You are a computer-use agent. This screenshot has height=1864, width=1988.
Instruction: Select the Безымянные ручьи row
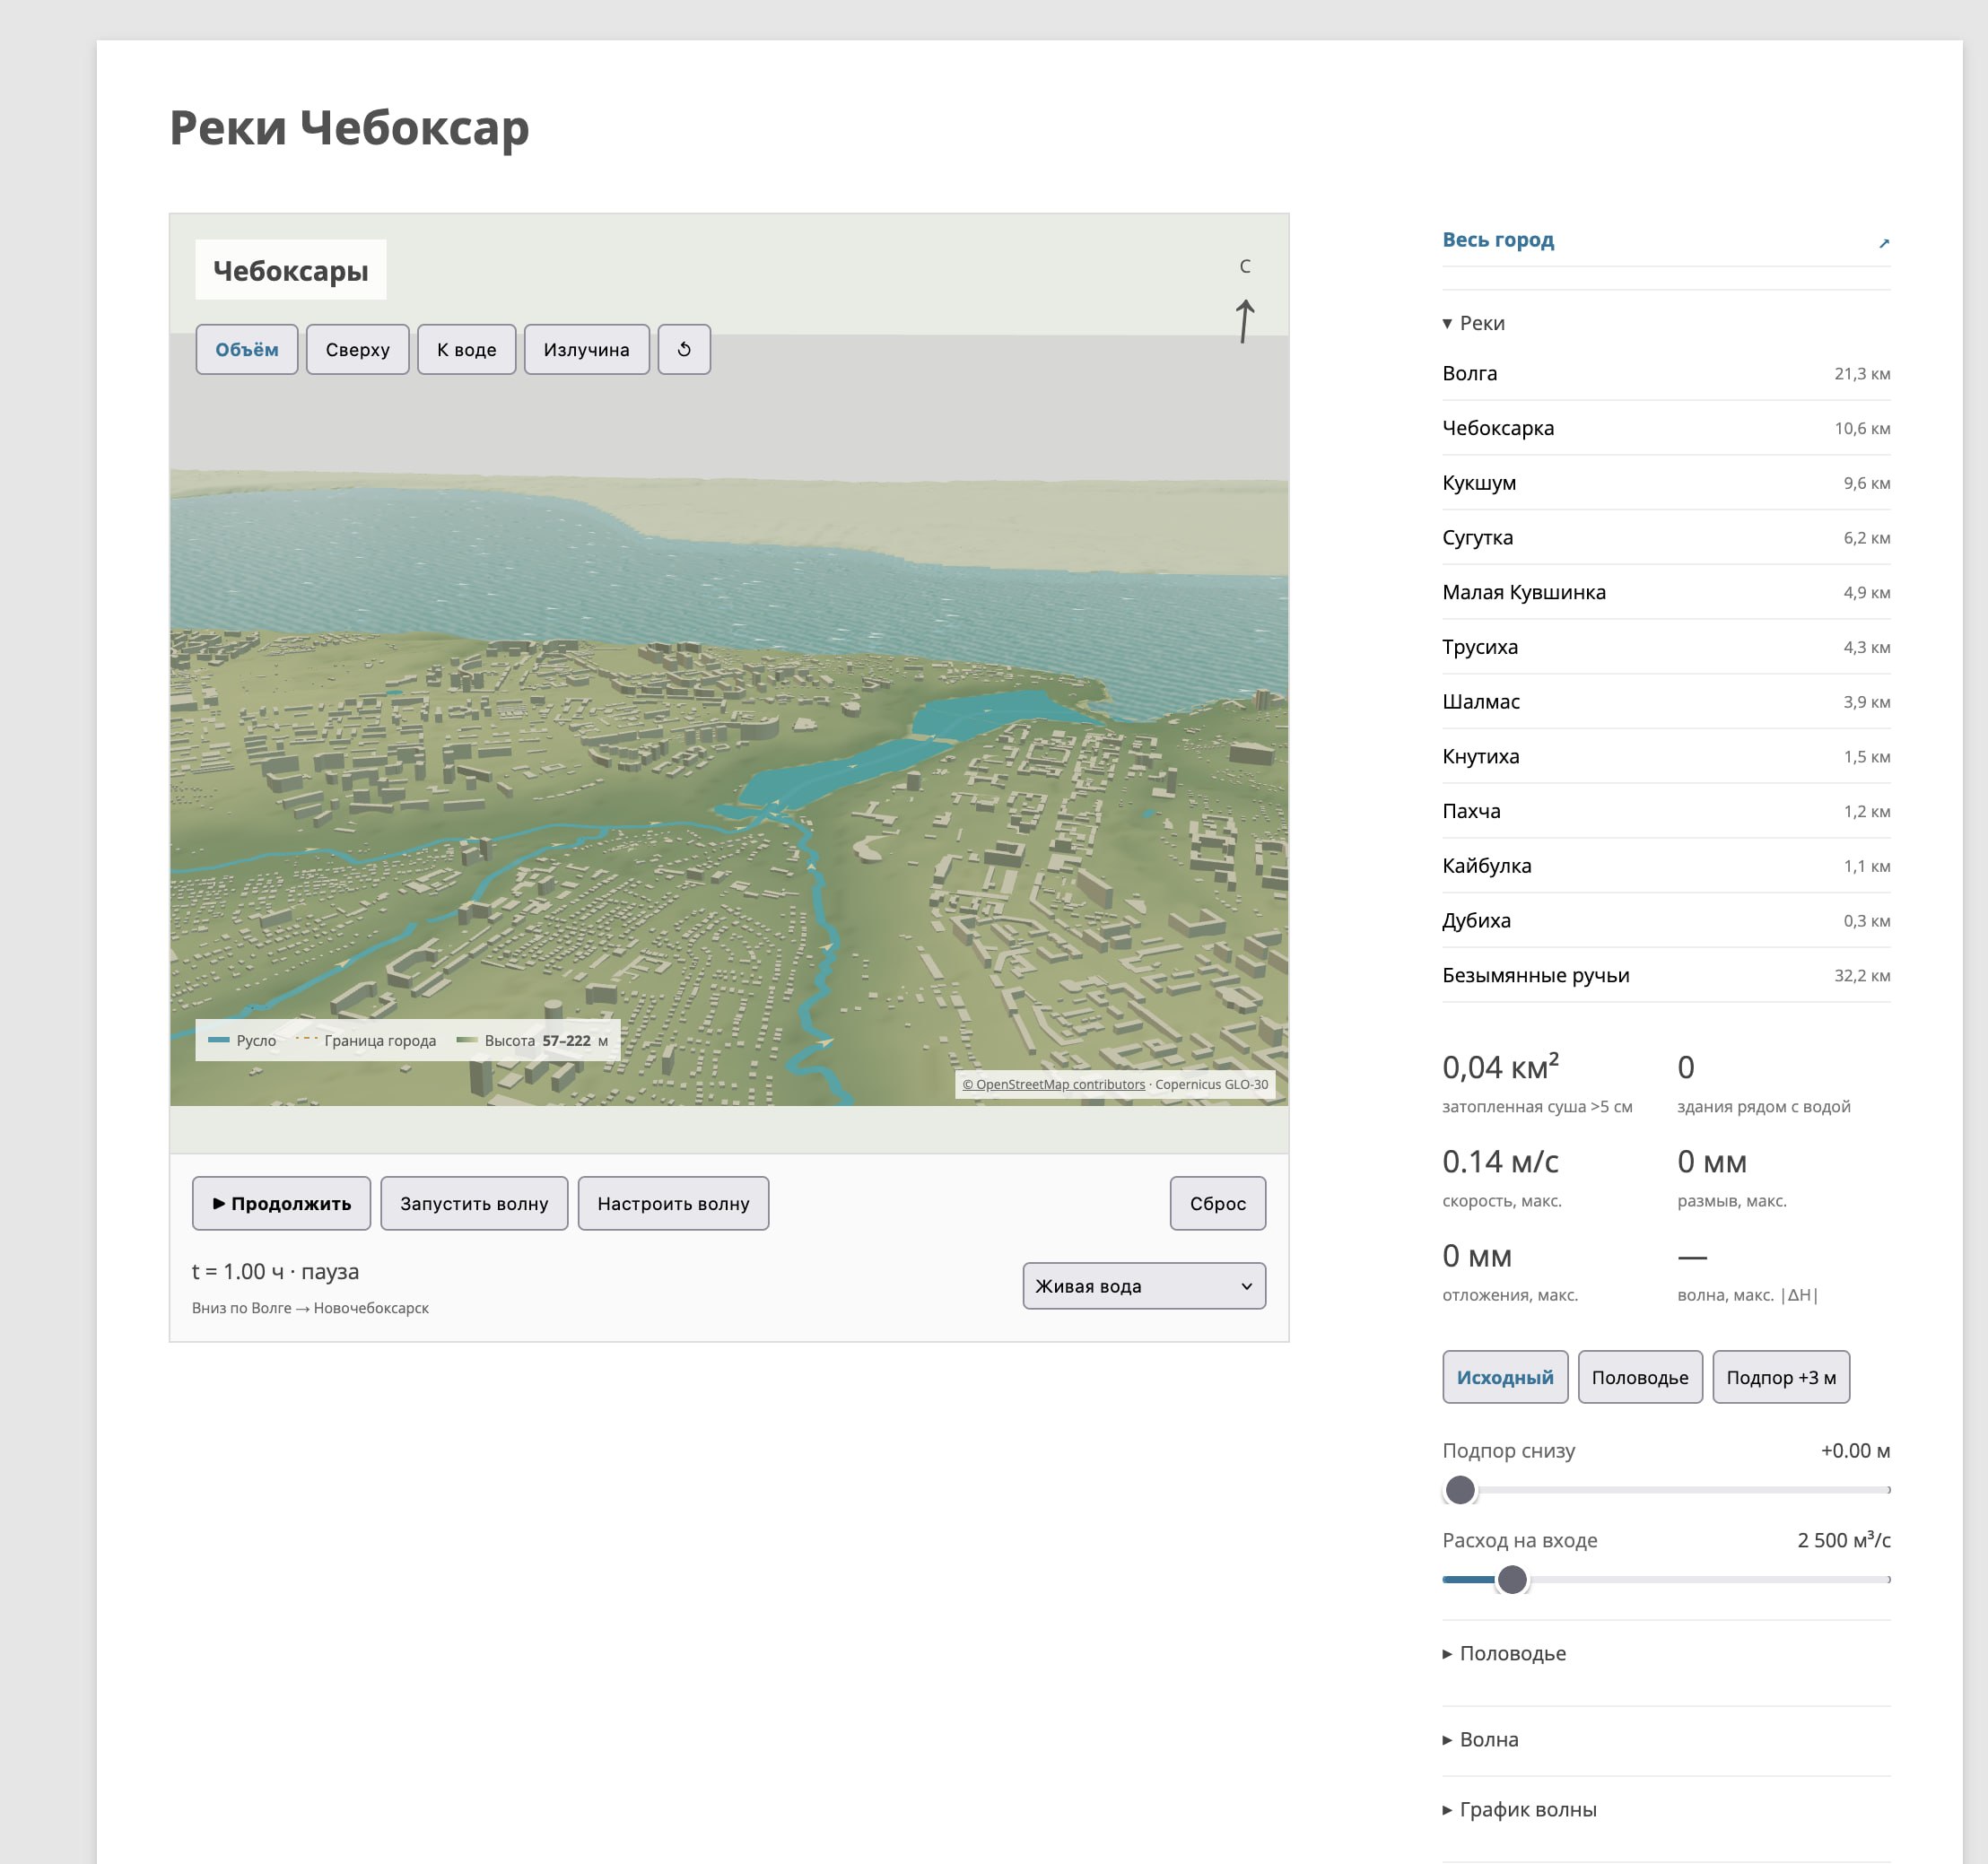1665,975
